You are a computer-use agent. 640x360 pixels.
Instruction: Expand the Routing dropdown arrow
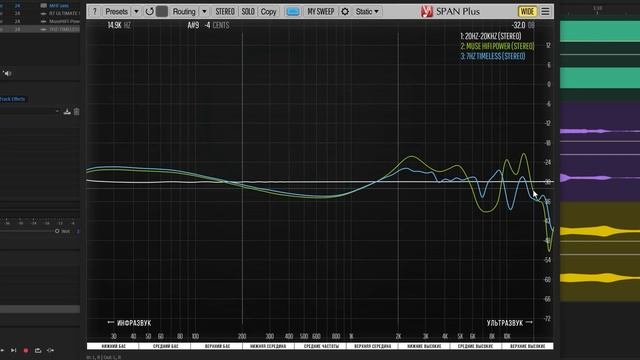point(204,11)
